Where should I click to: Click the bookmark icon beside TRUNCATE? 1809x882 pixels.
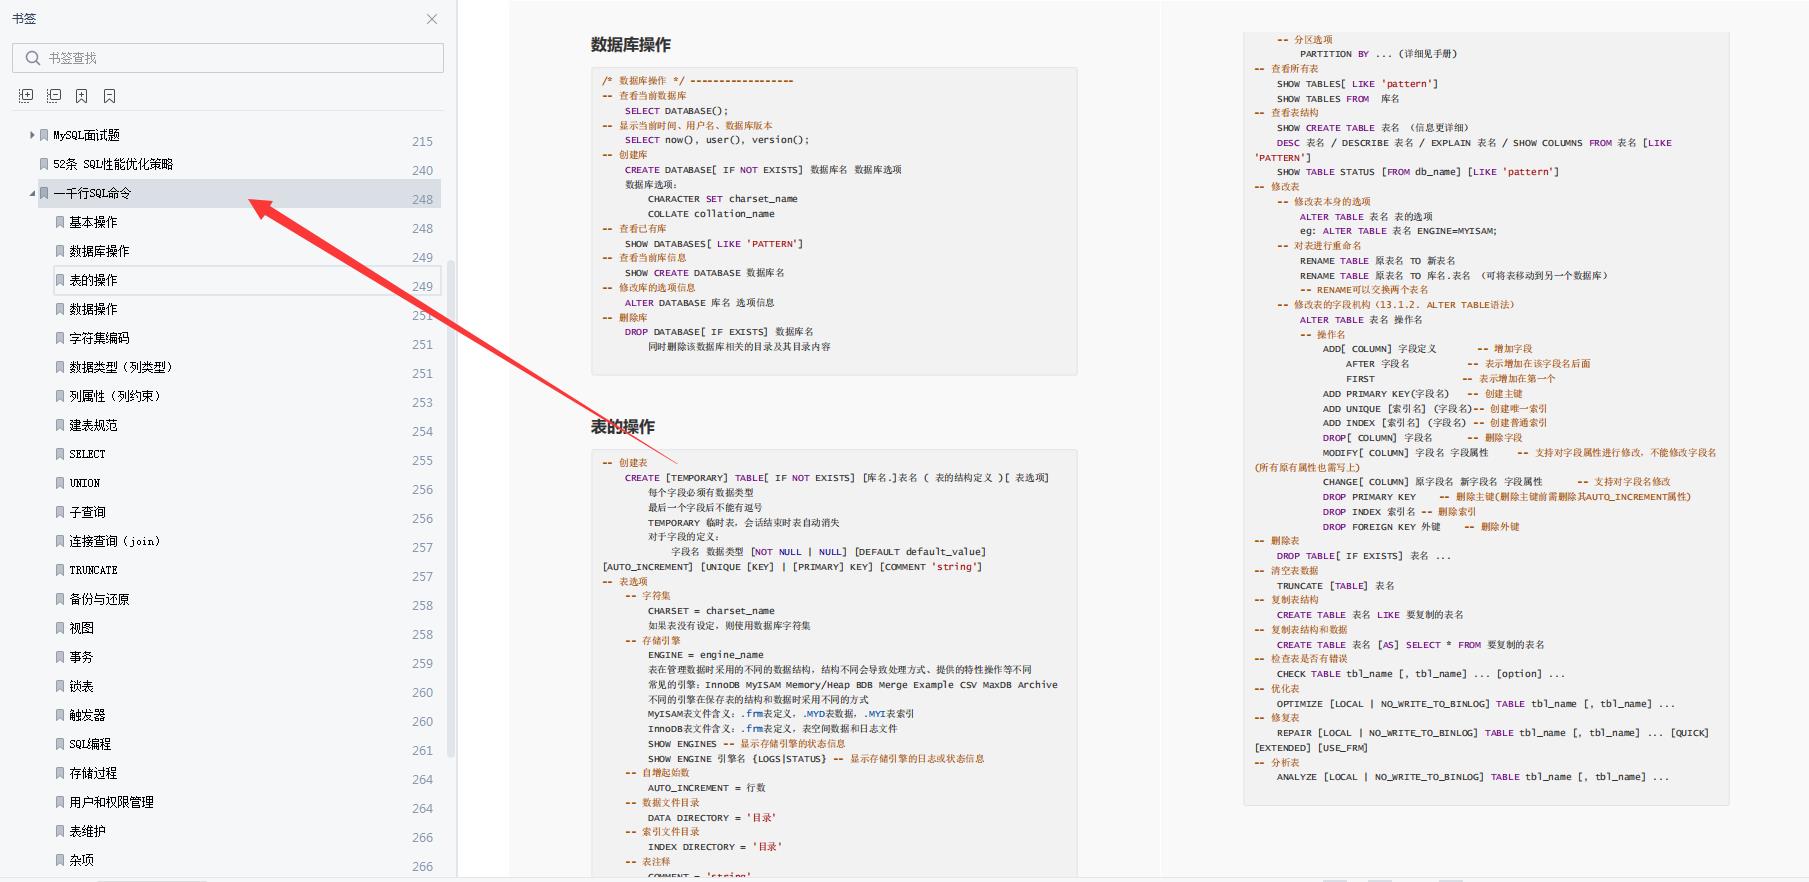point(60,570)
